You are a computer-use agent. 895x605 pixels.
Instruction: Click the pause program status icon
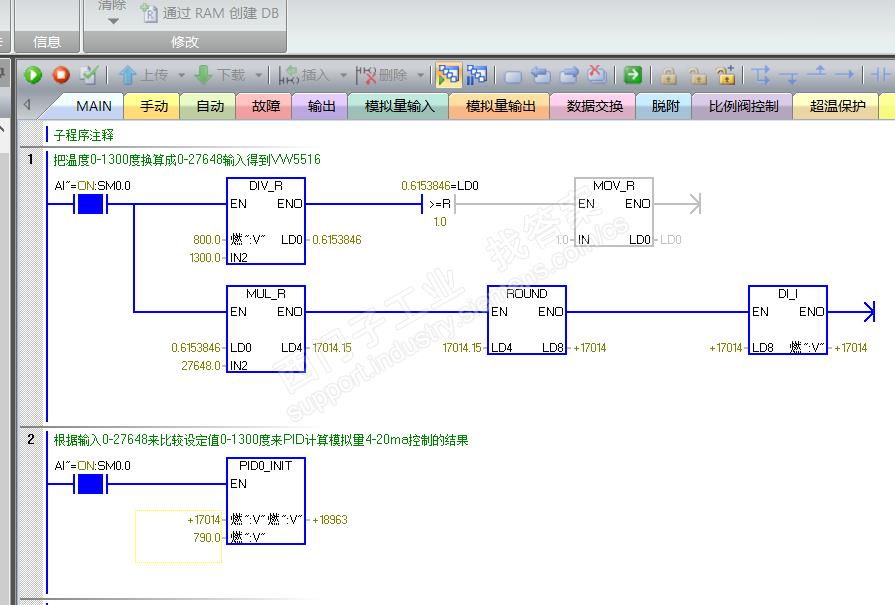477,75
